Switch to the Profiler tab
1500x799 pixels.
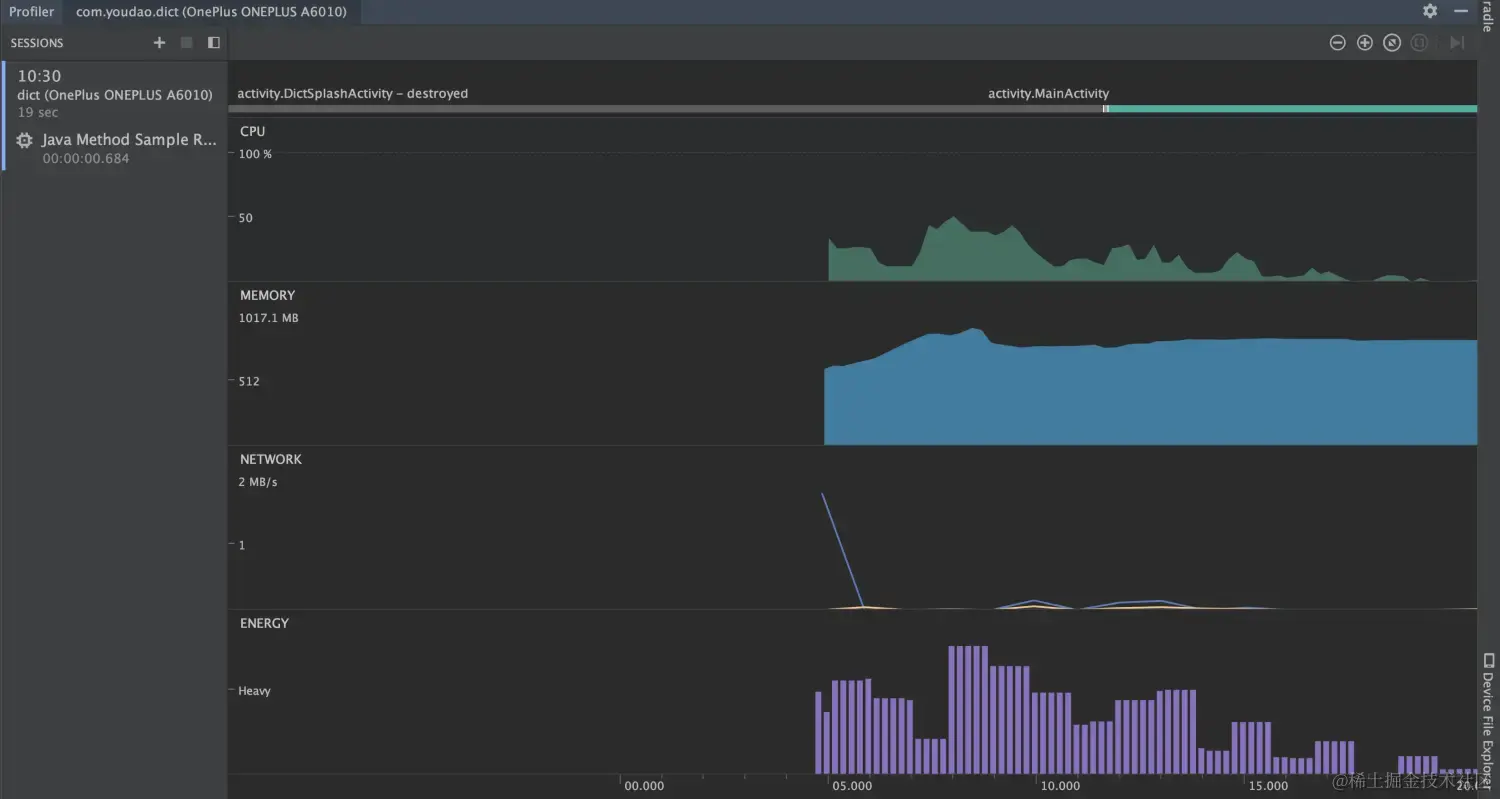(x=31, y=11)
